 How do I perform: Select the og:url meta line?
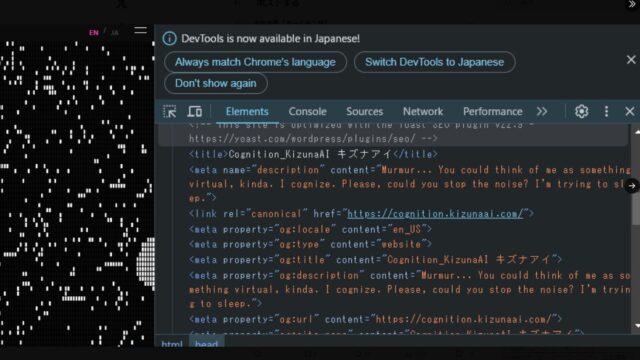click(375, 319)
